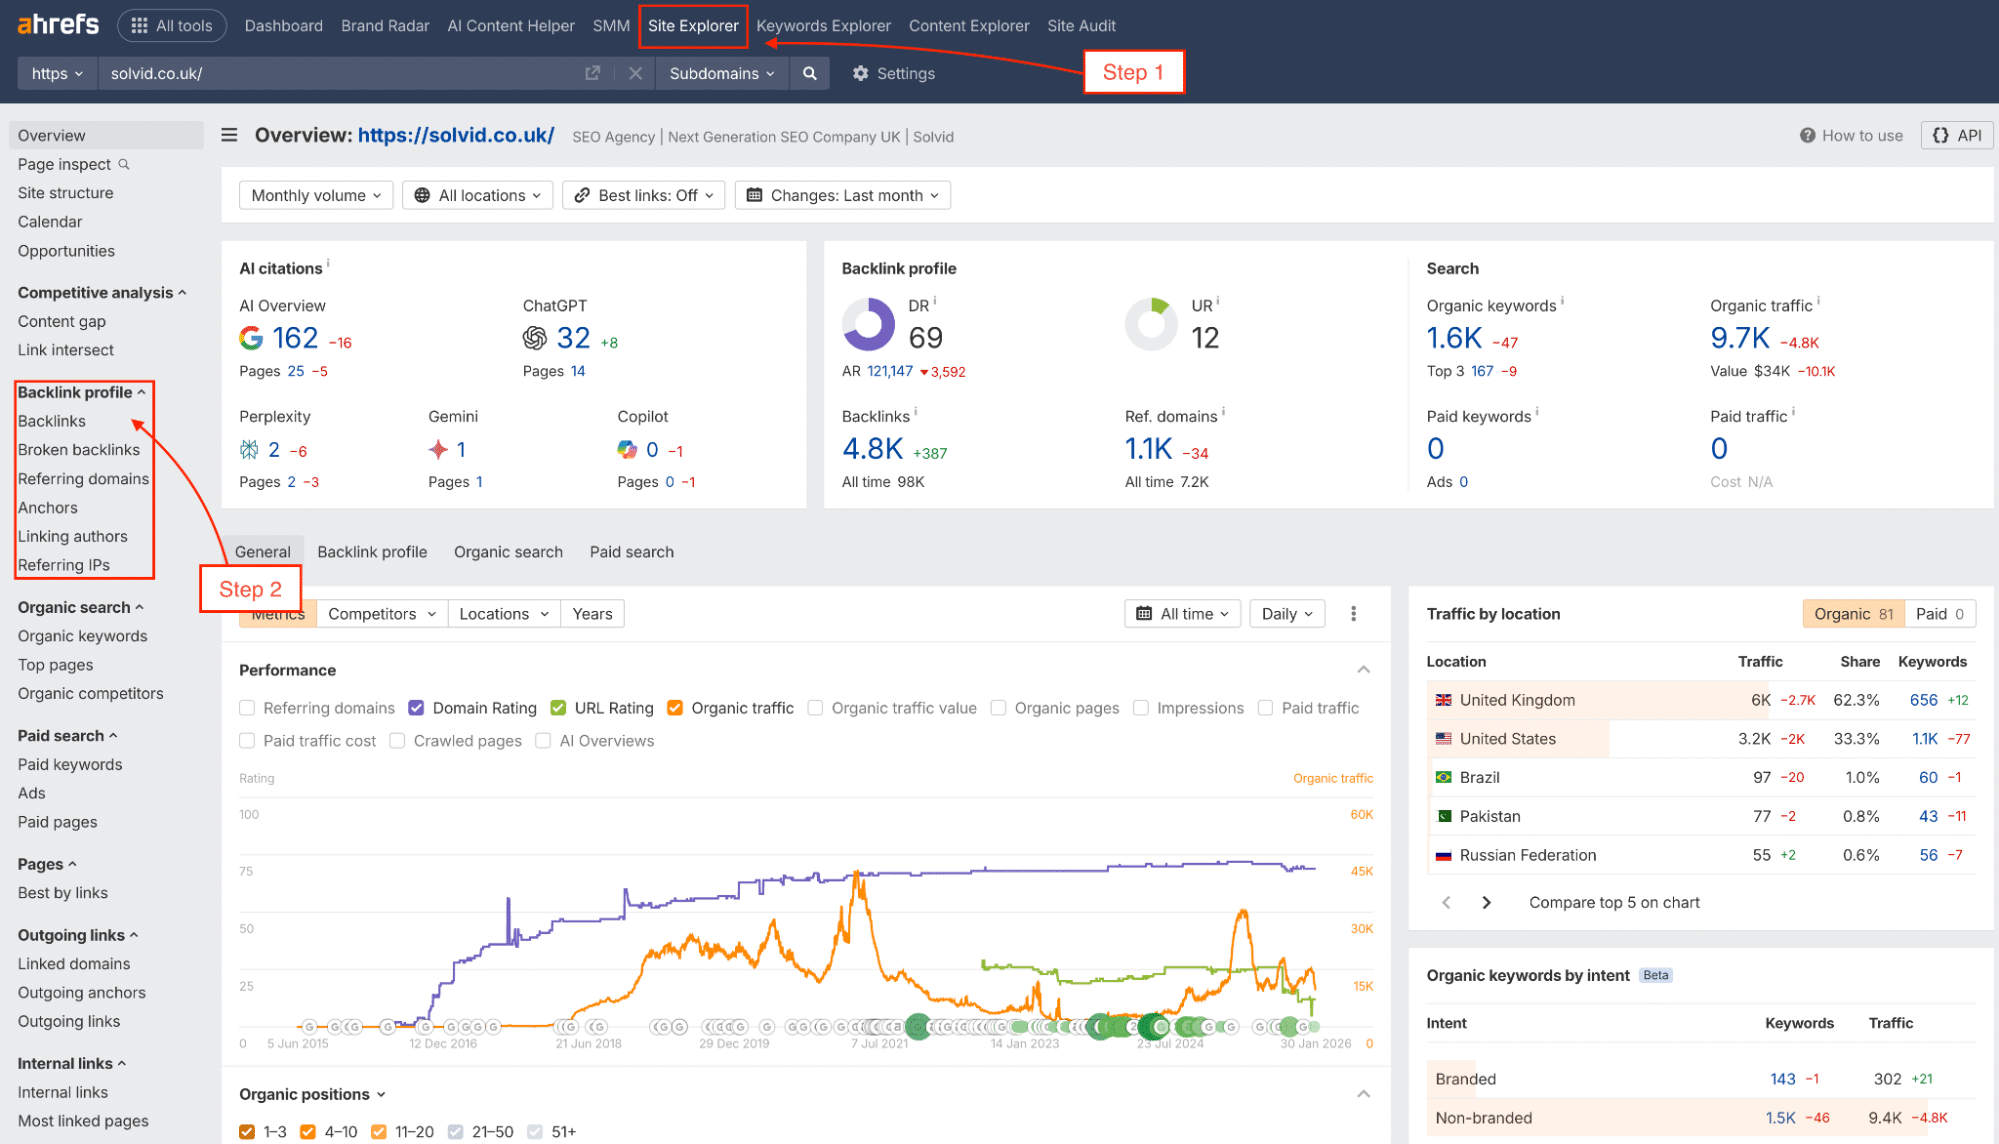Click the How to use button
The width and height of the screenshot is (1999, 1144).
coord(1851,135)
